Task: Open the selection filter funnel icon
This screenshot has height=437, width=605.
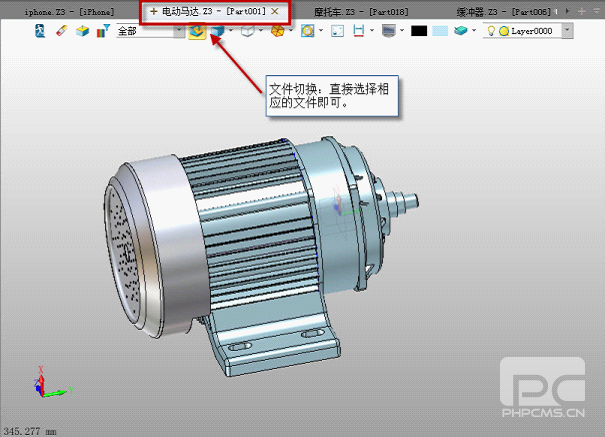Action: click(103, 31)
